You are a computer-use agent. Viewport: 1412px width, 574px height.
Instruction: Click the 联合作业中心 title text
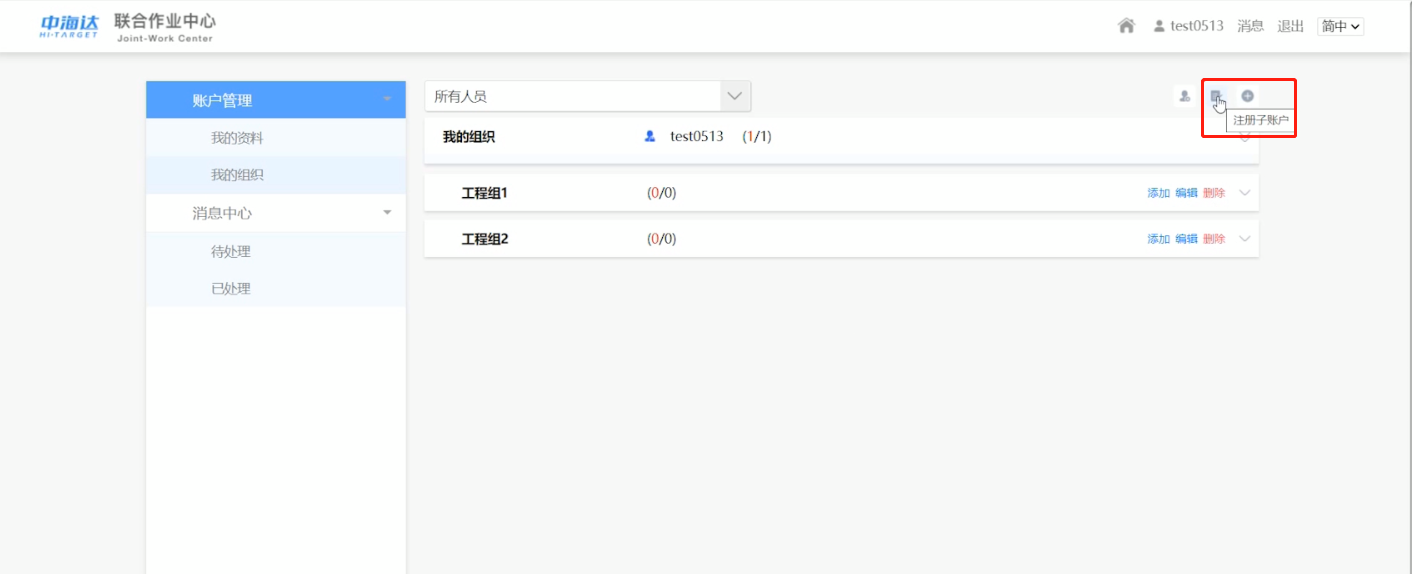(x=165, y=20)
